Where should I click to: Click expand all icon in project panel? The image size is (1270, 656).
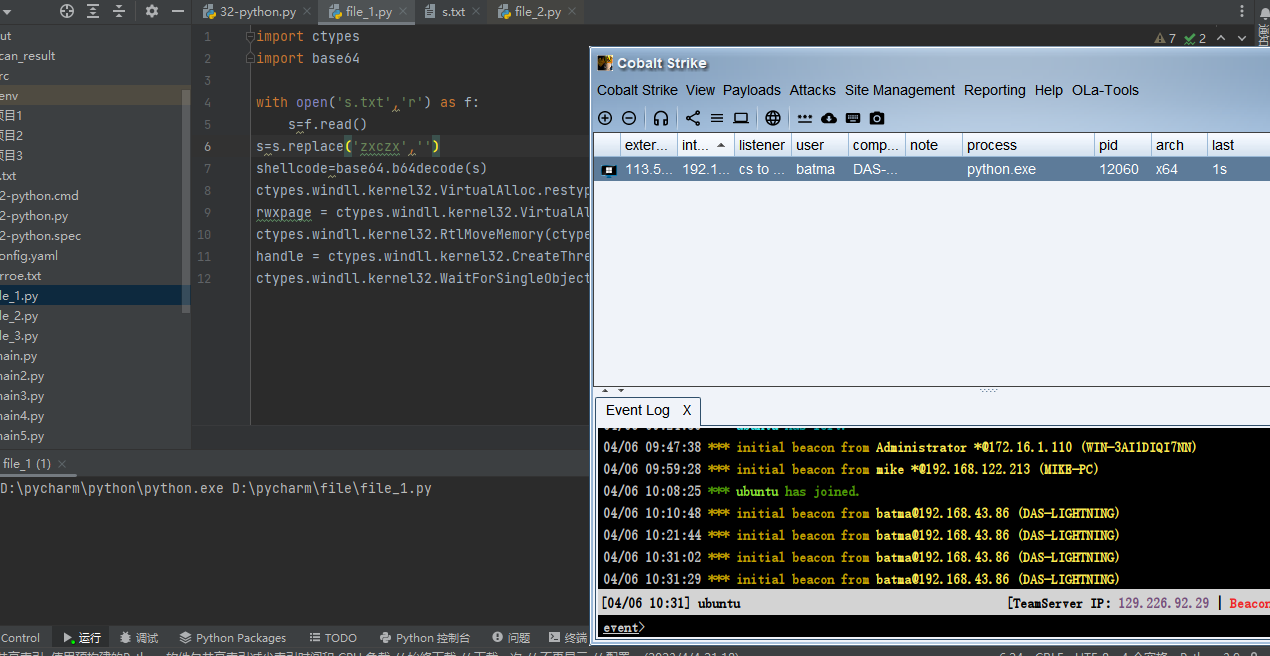tap(93, 11)
